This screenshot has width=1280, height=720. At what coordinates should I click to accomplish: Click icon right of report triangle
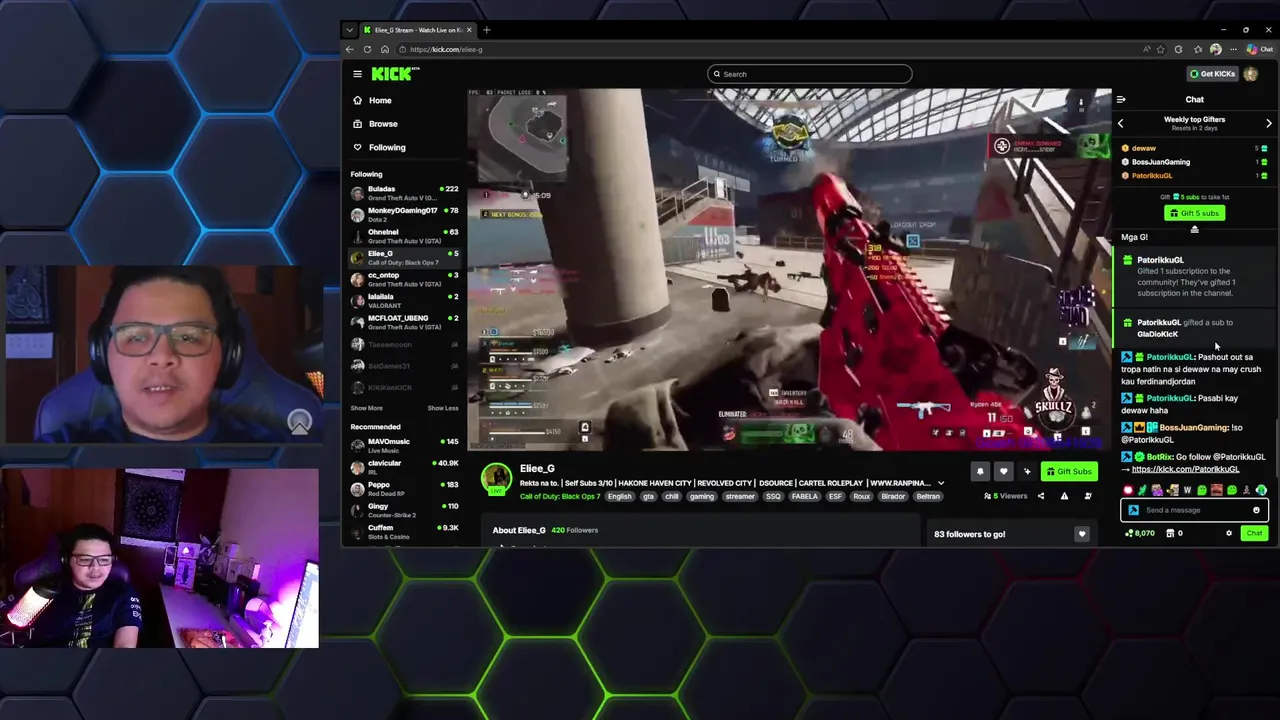1088,496
